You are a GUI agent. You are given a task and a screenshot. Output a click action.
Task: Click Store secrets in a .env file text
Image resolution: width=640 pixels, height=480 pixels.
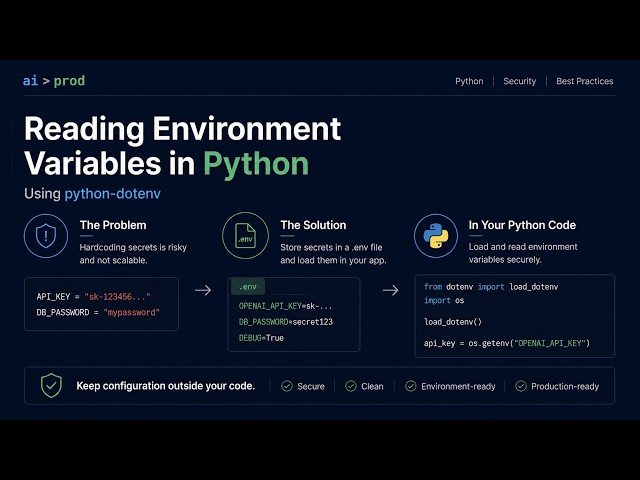pyautogui.click(x=331, y=247)
